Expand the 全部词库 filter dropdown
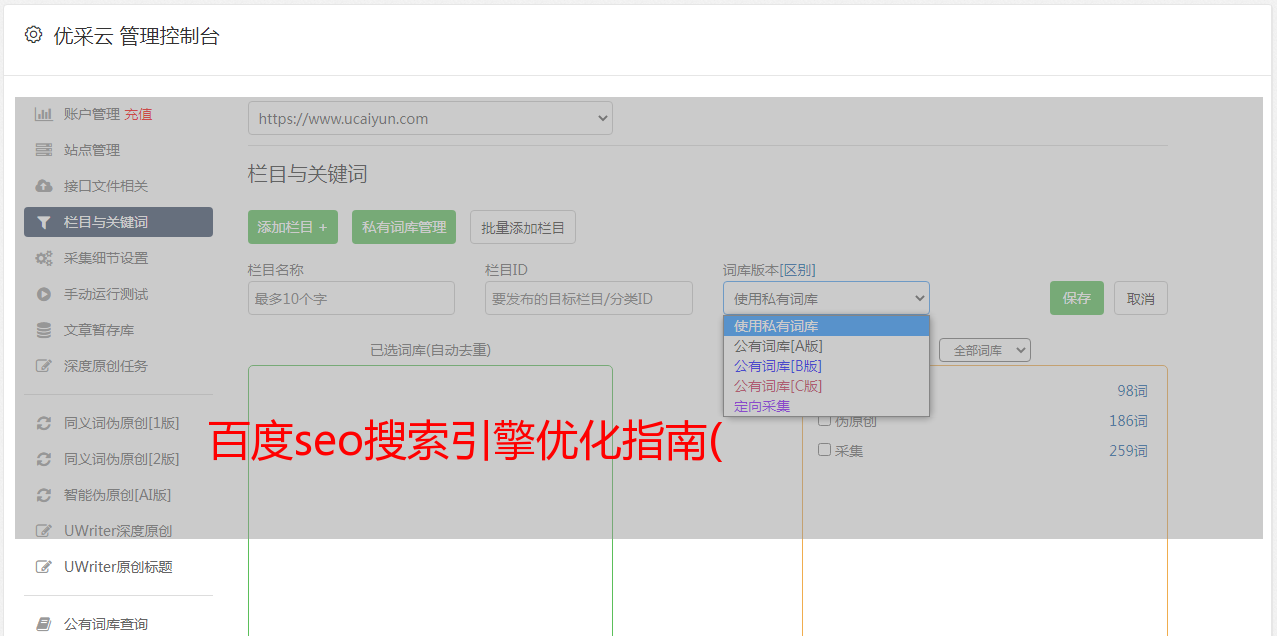This screenshot has height=636, width=1277. pos(984,350)
